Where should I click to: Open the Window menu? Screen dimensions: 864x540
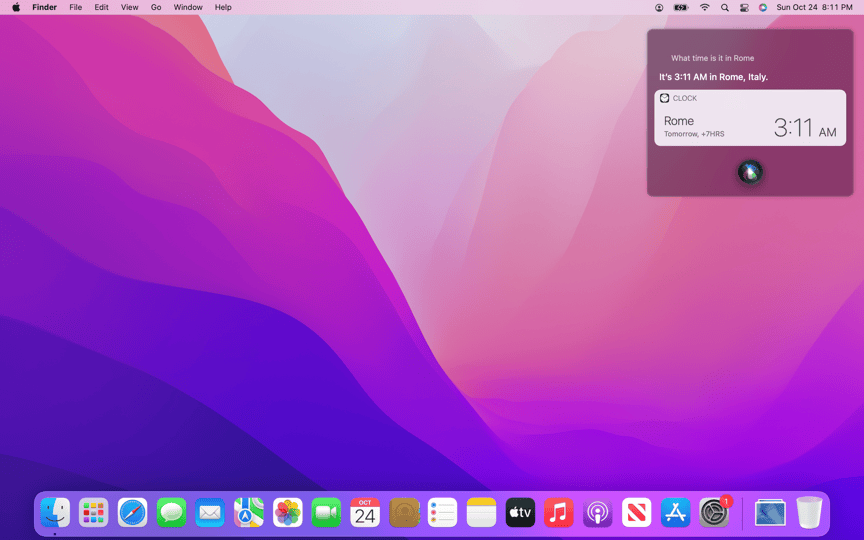pos(188,7)
